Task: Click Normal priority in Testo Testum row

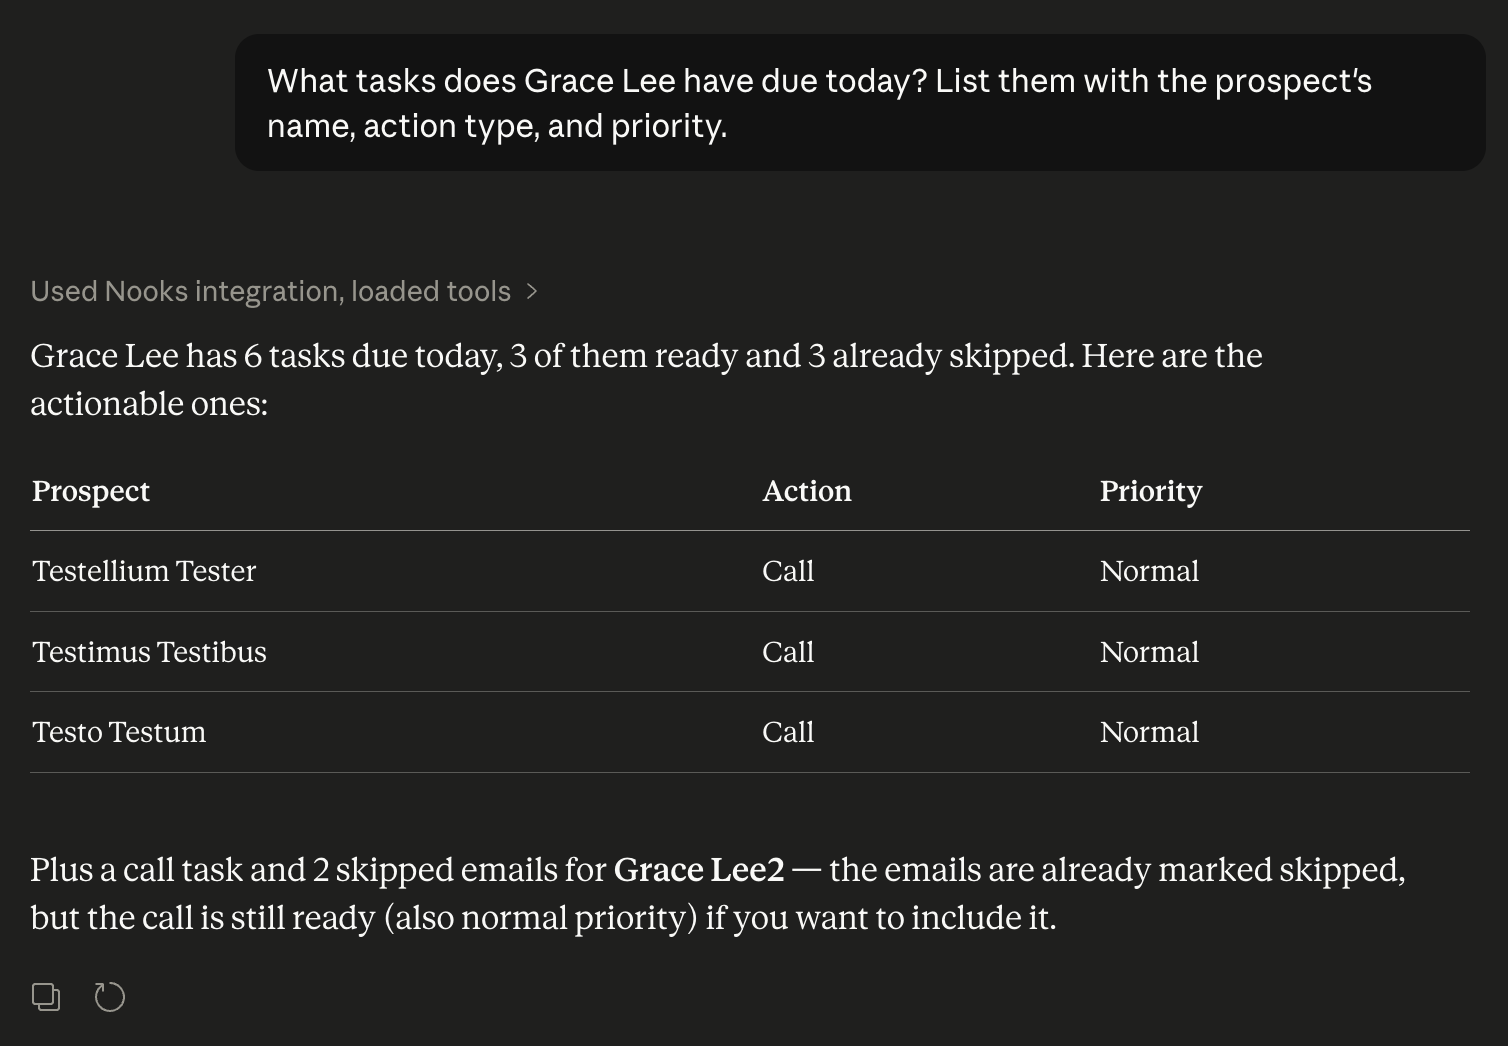Action: click(x=1149, y=732)
